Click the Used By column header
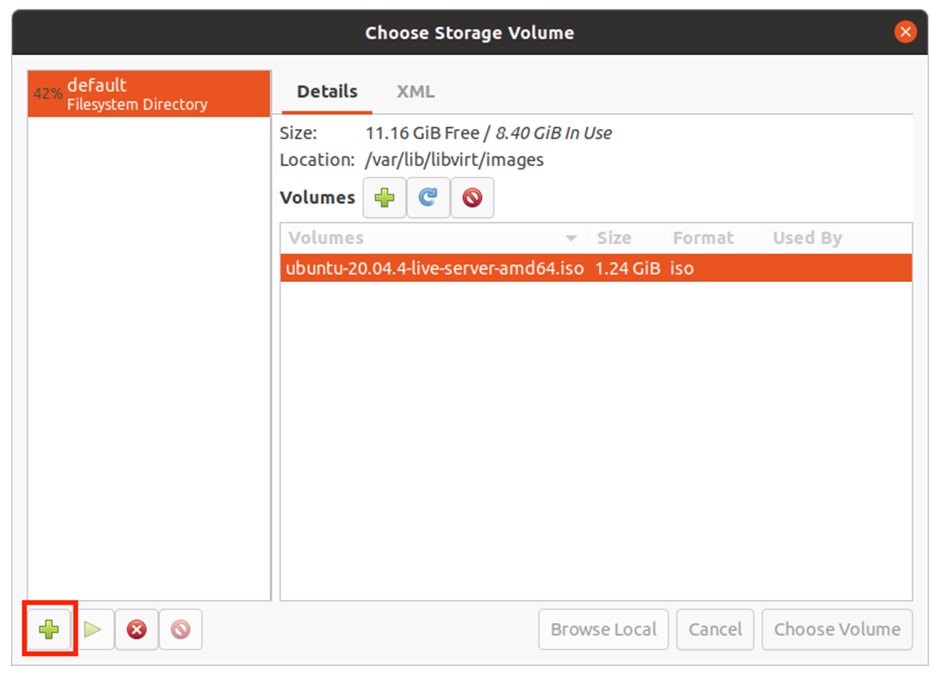Screen dimensions: 940x677 click(x=807, y=239)
